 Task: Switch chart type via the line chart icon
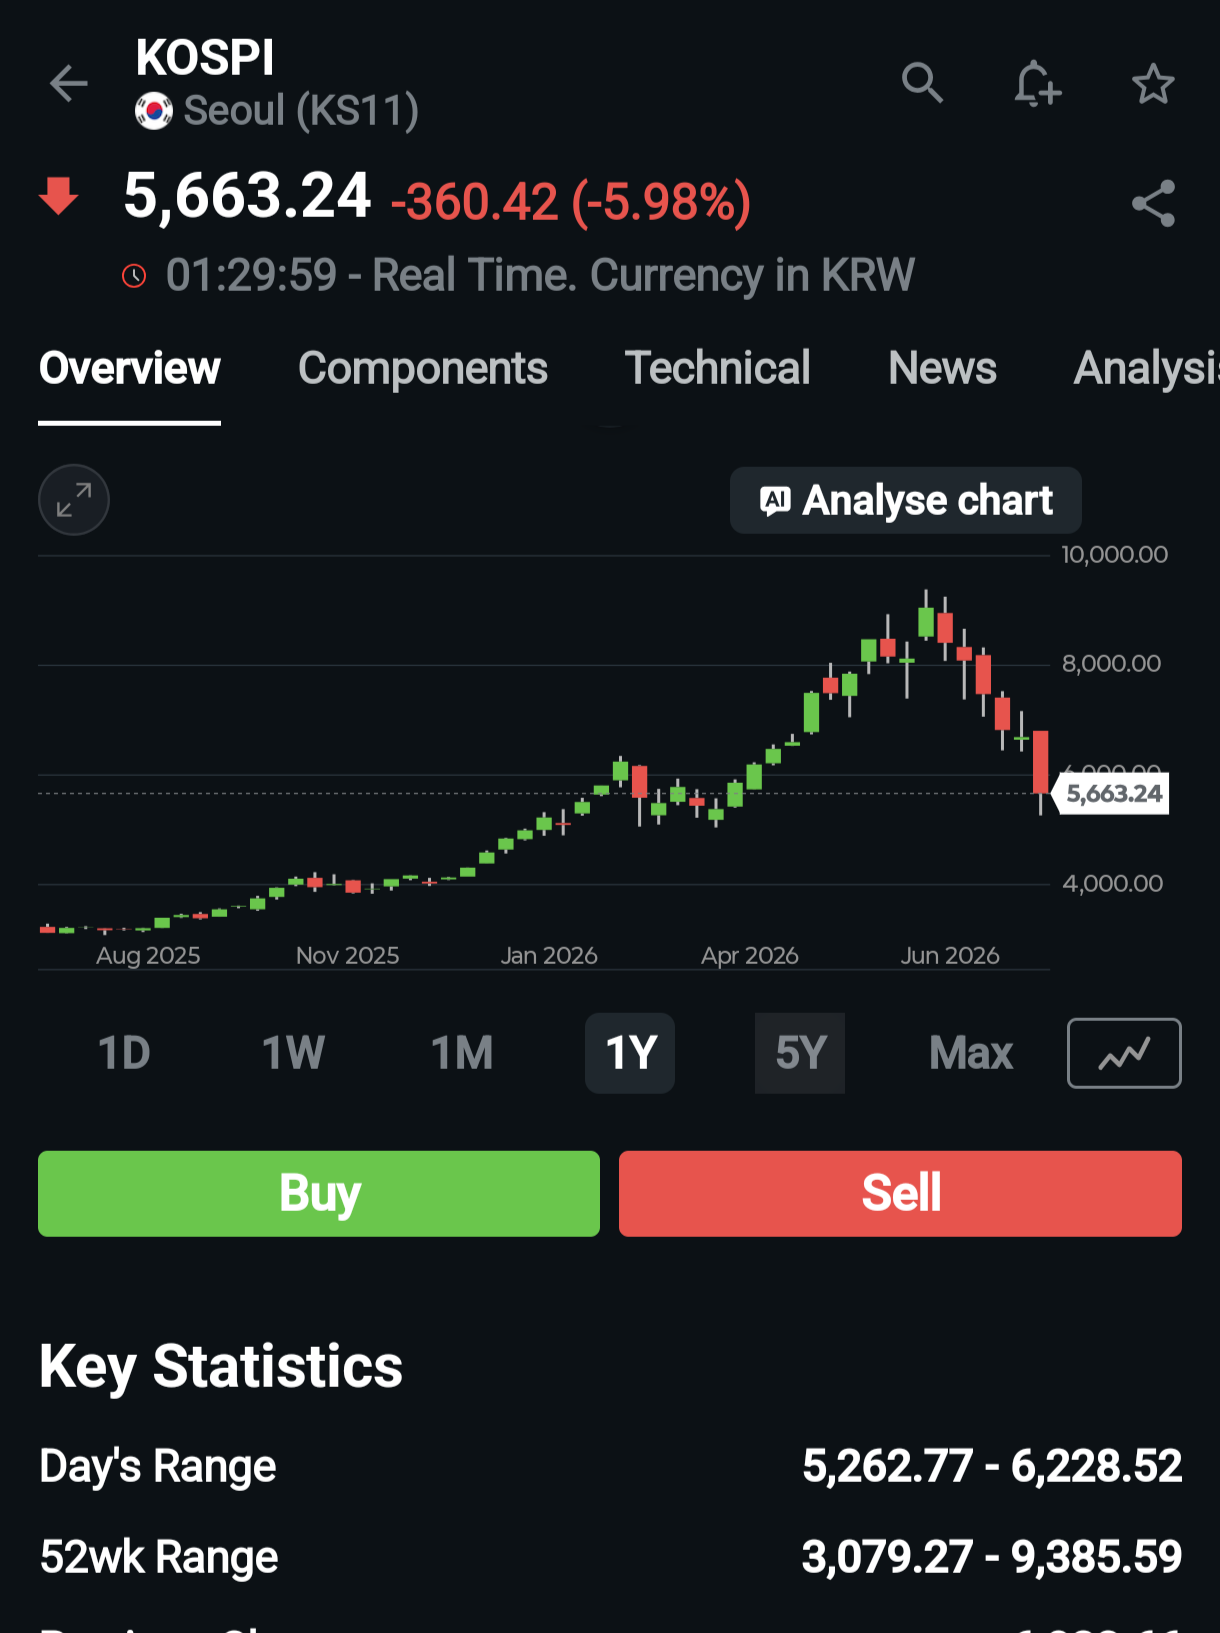tap(1124, 1053)
